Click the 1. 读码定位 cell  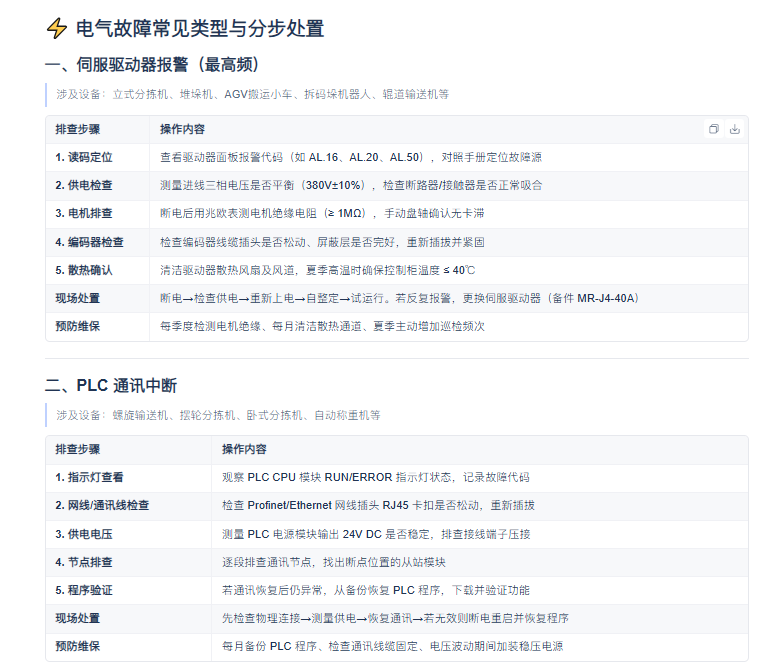(98, 157)
